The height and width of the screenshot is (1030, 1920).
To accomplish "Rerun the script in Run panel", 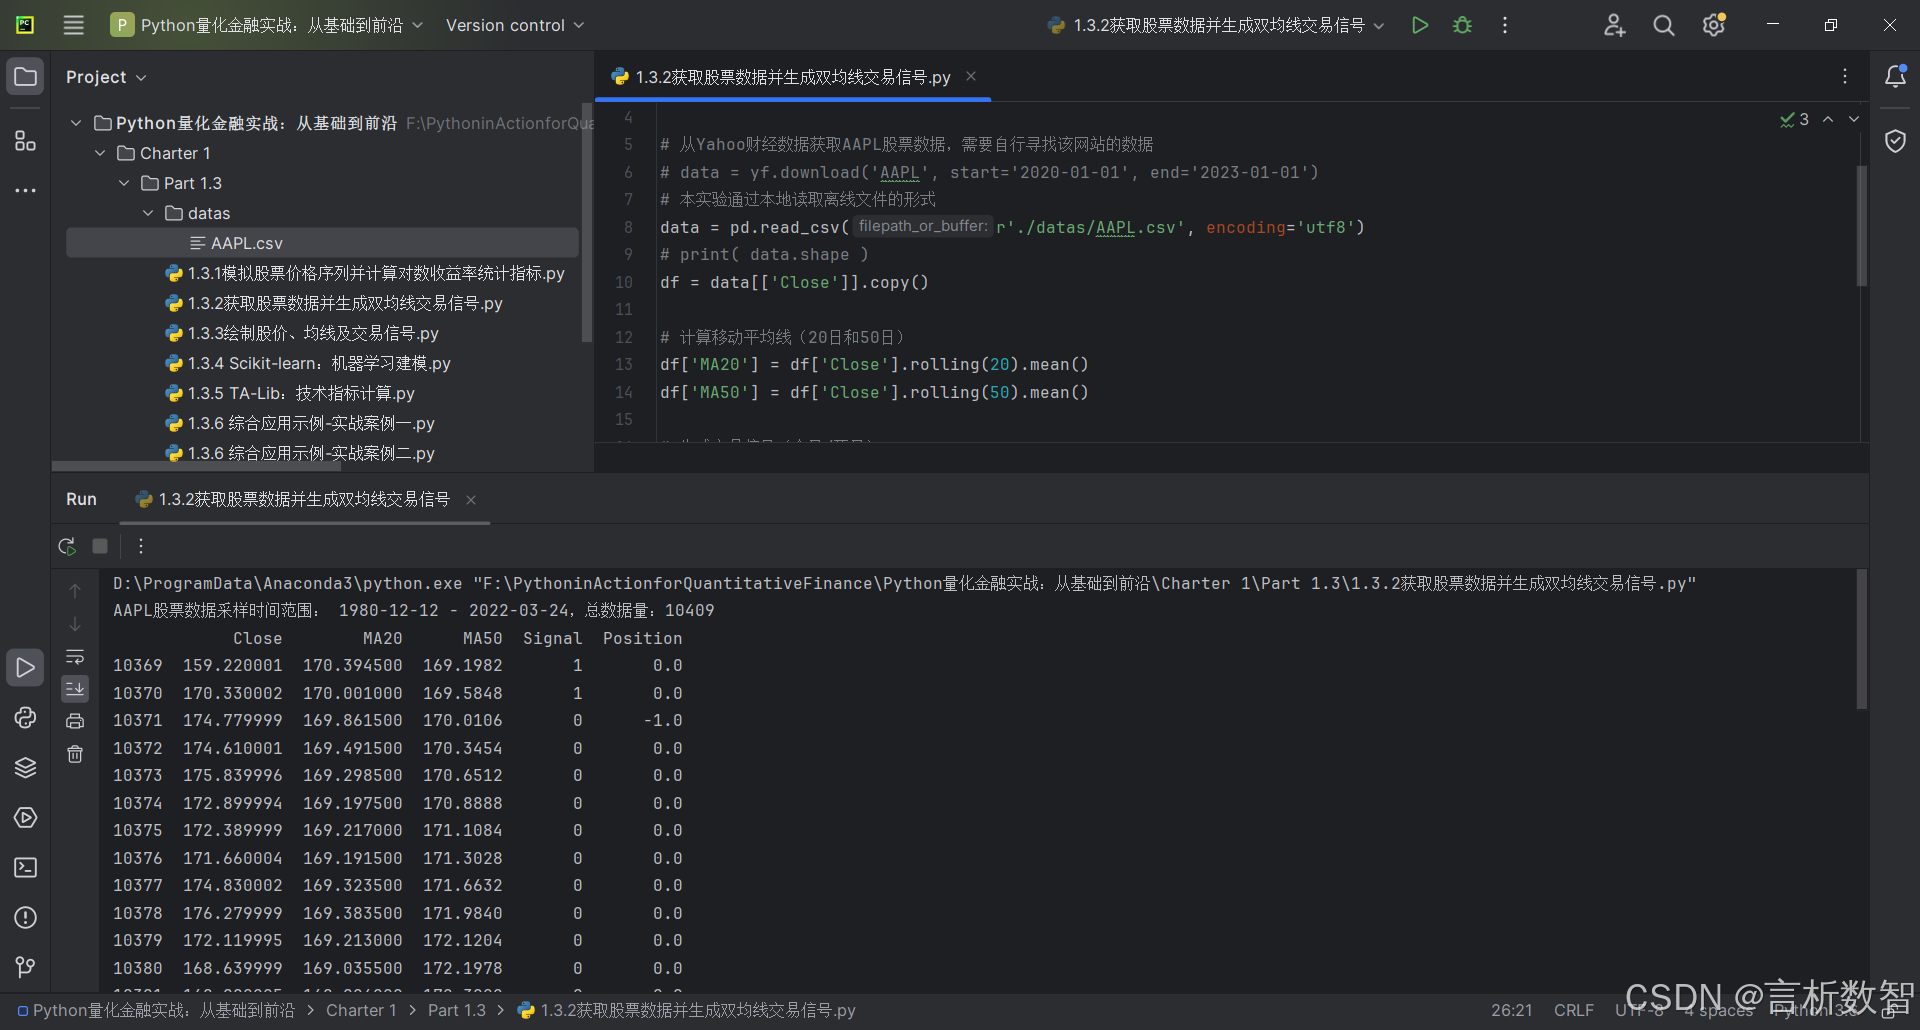I will click(67, 546).
